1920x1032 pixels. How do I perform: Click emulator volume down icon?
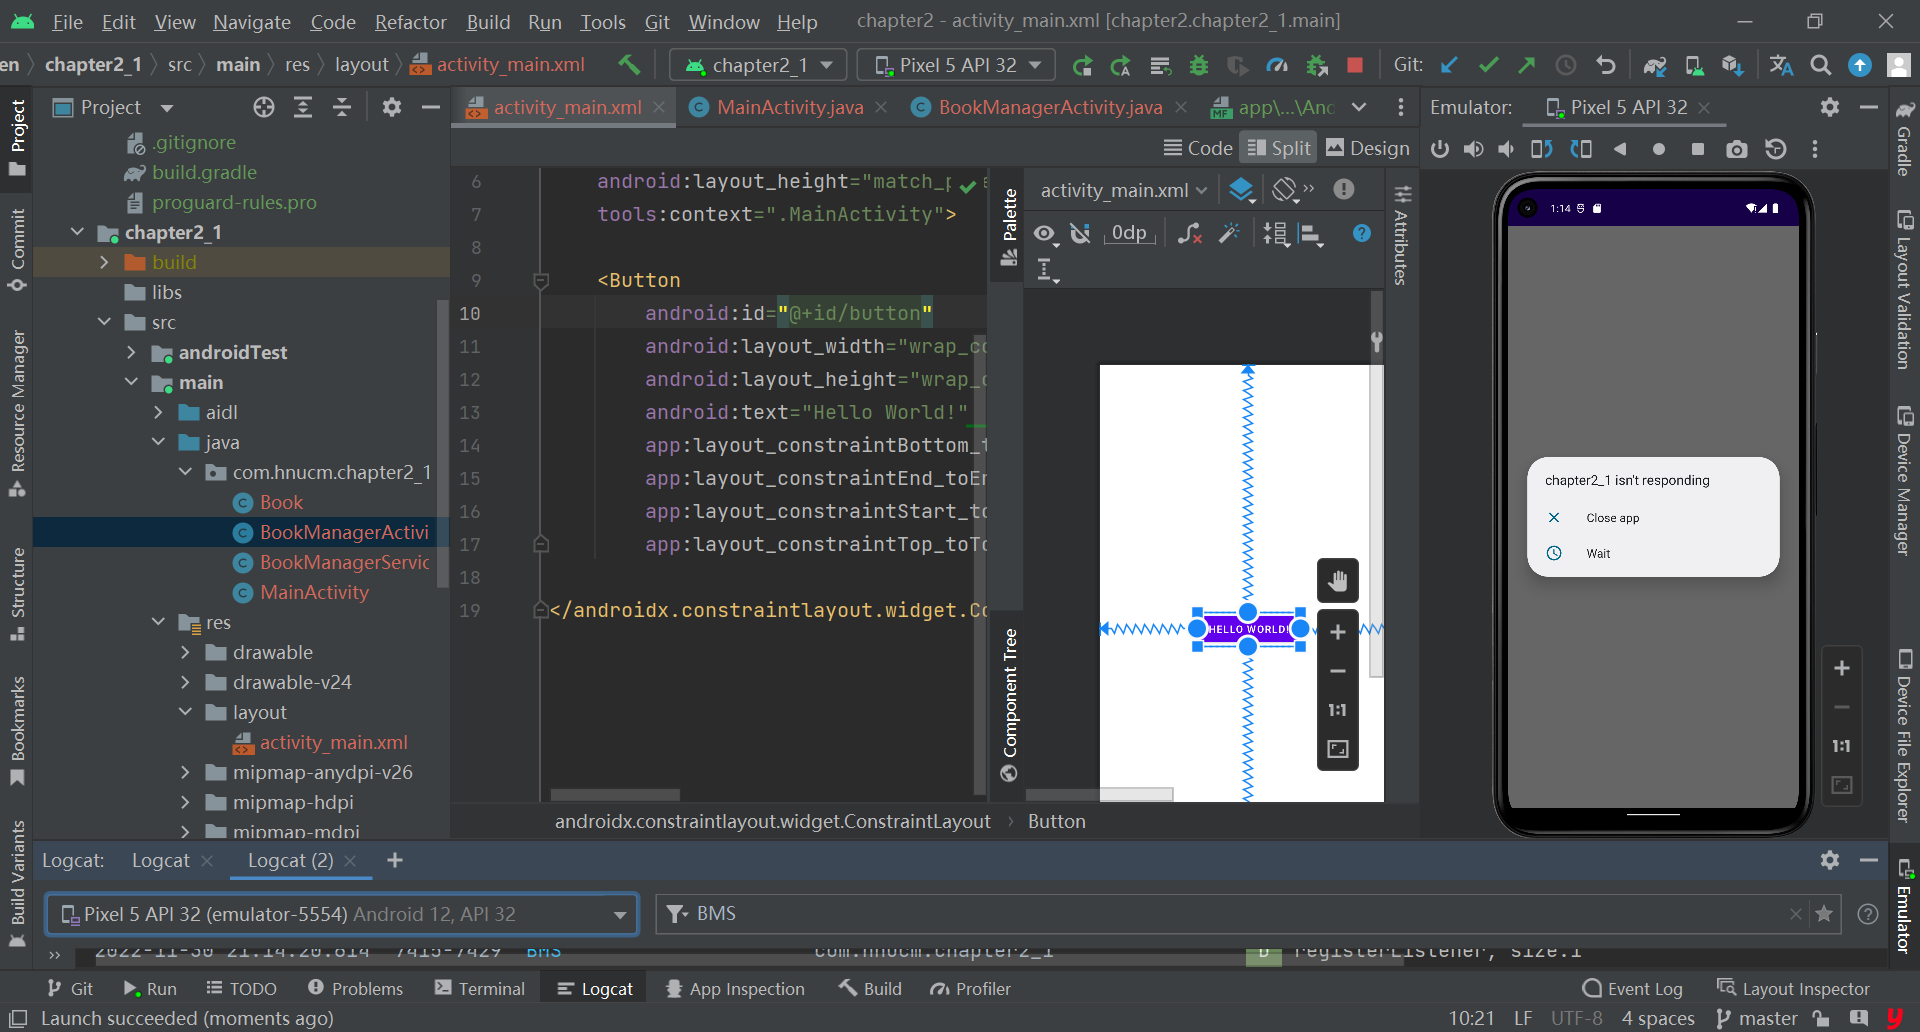1506,149
